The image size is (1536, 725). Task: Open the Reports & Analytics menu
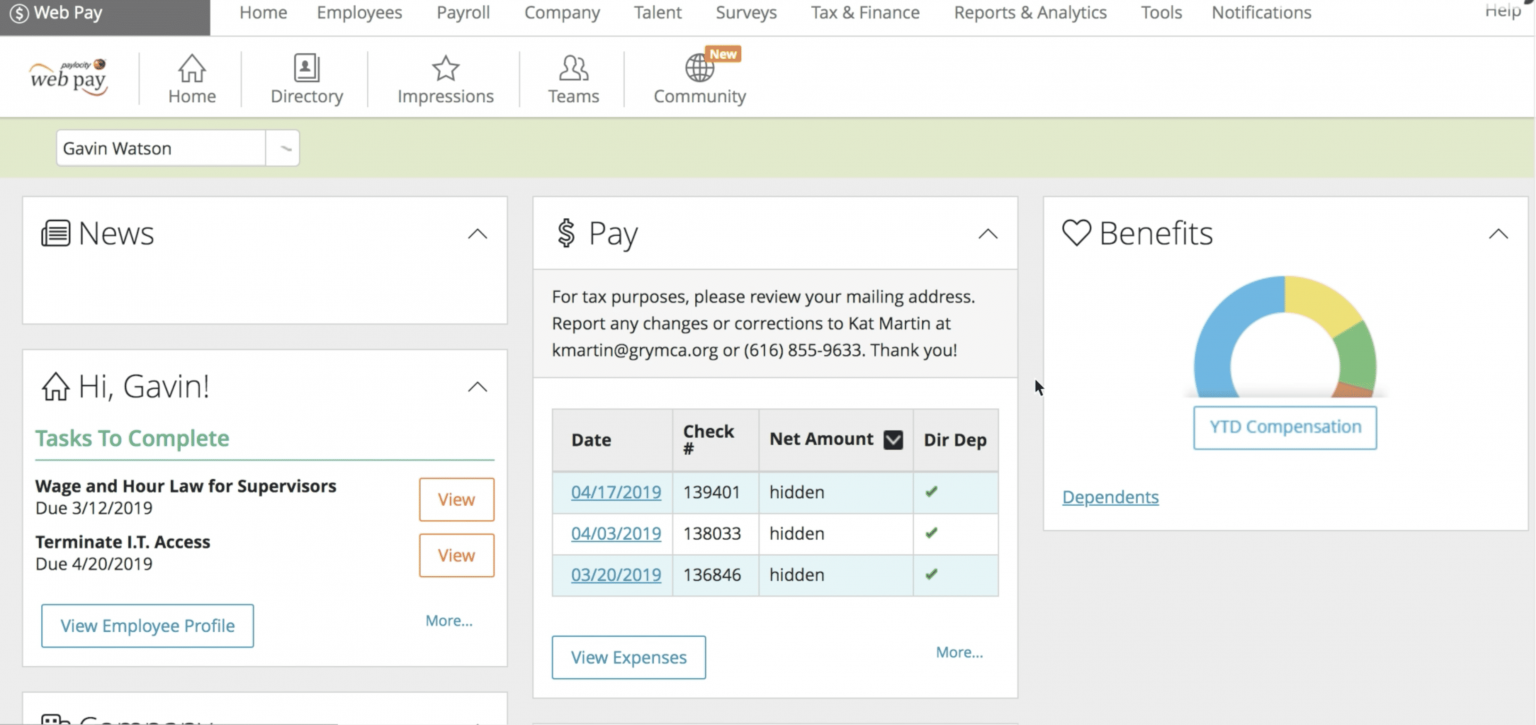[x=1030, y=13]
